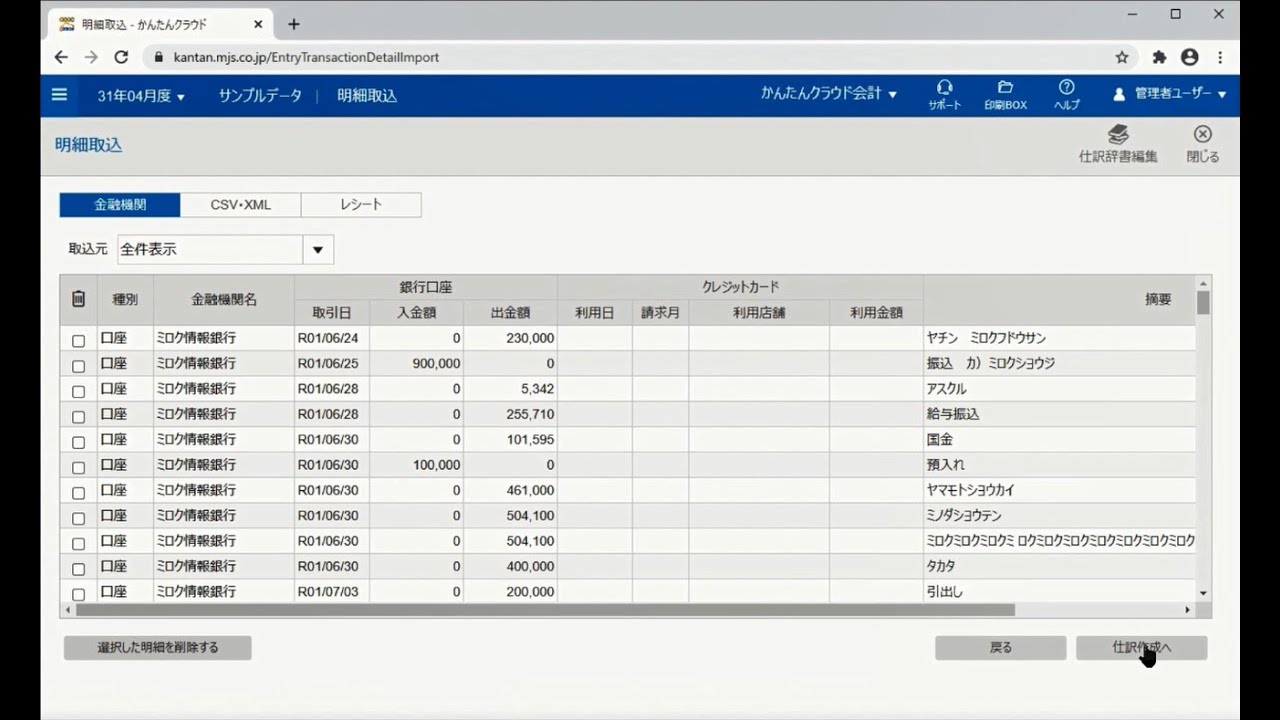Expand the かんたんクラウド会計 product dropdown

[829, 93]
